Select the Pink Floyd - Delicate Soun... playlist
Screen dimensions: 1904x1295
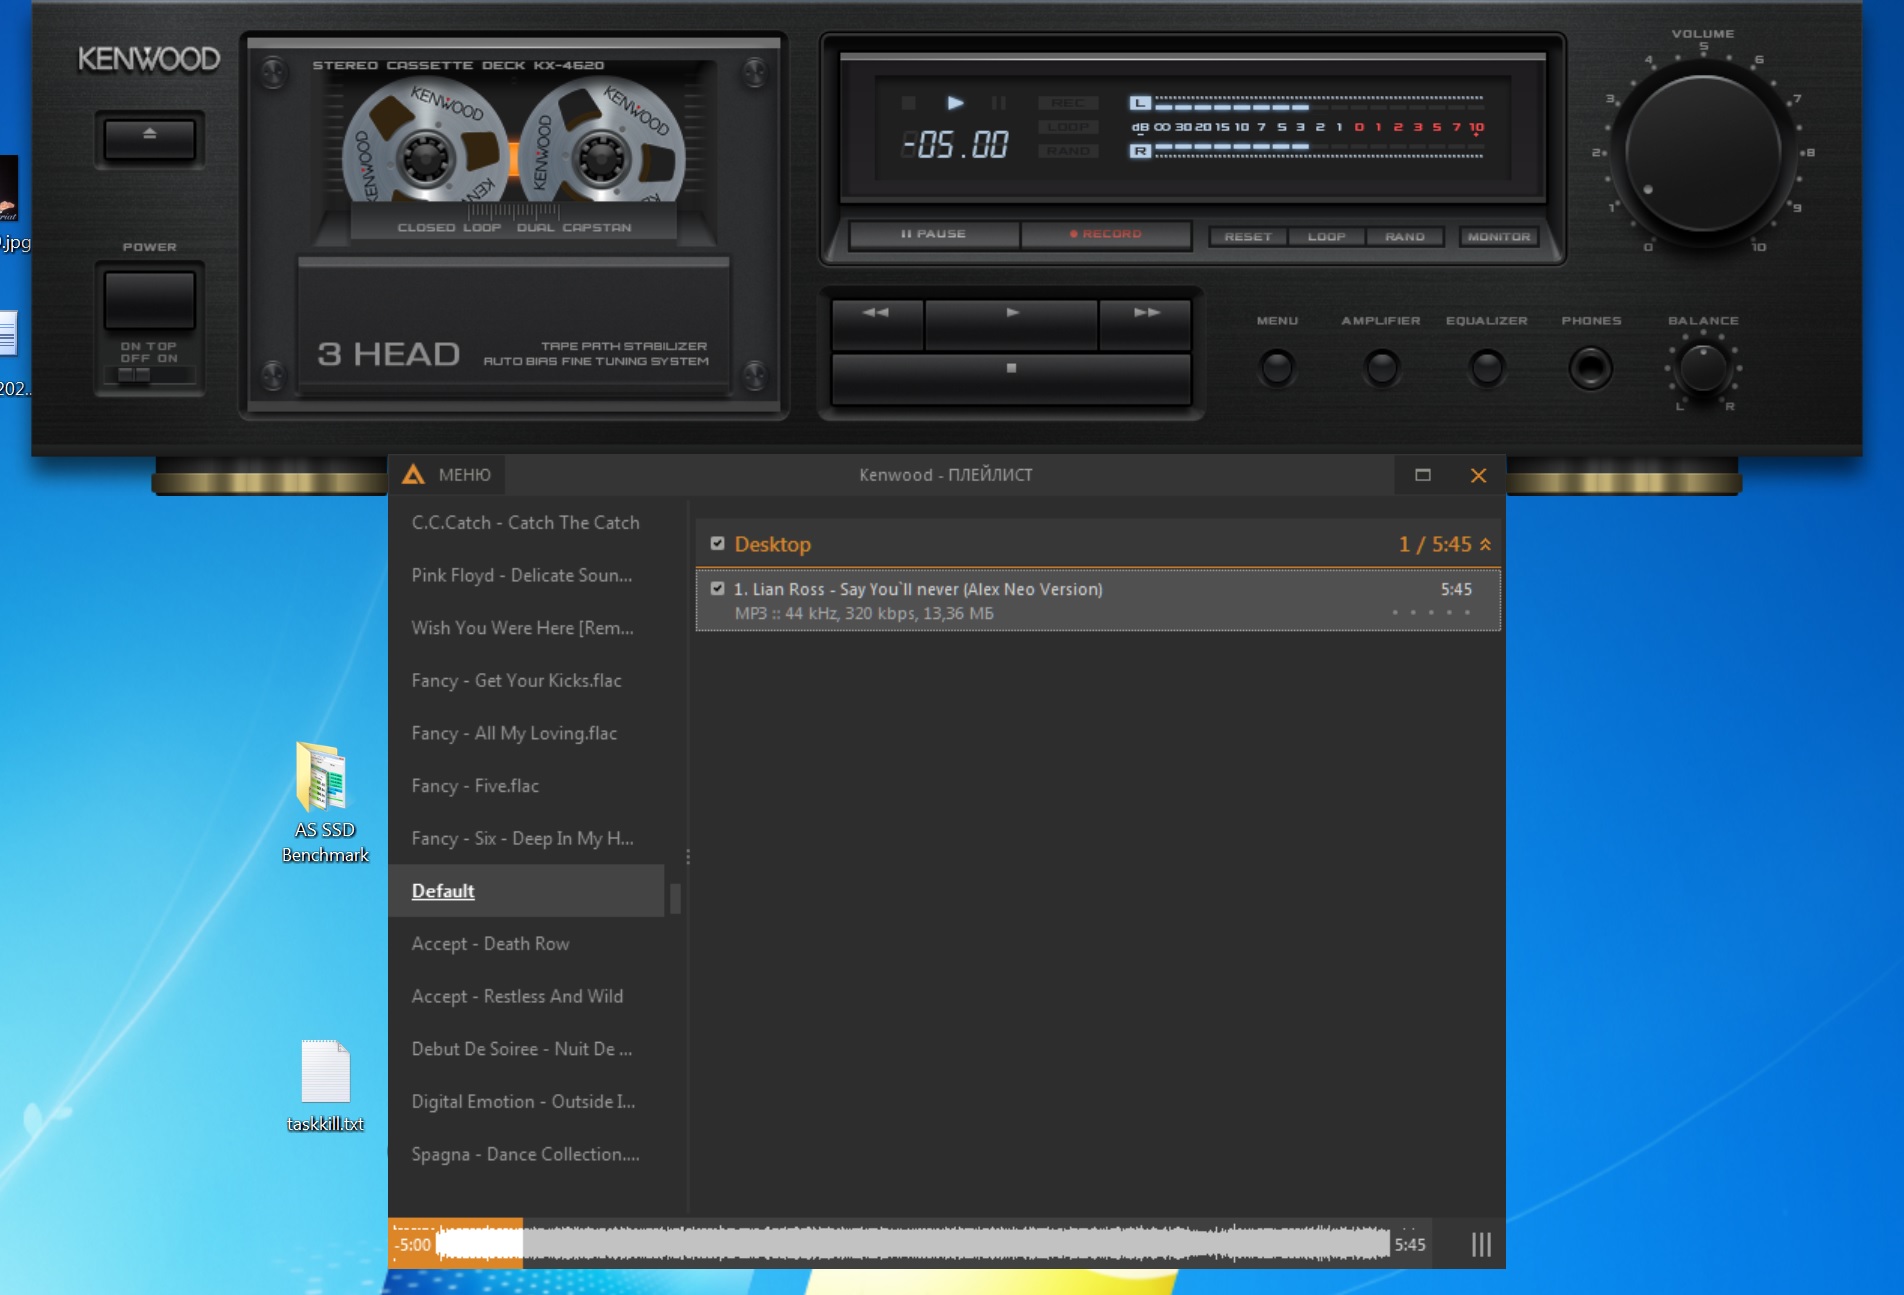pyautogui.click(x=526, y=575)
